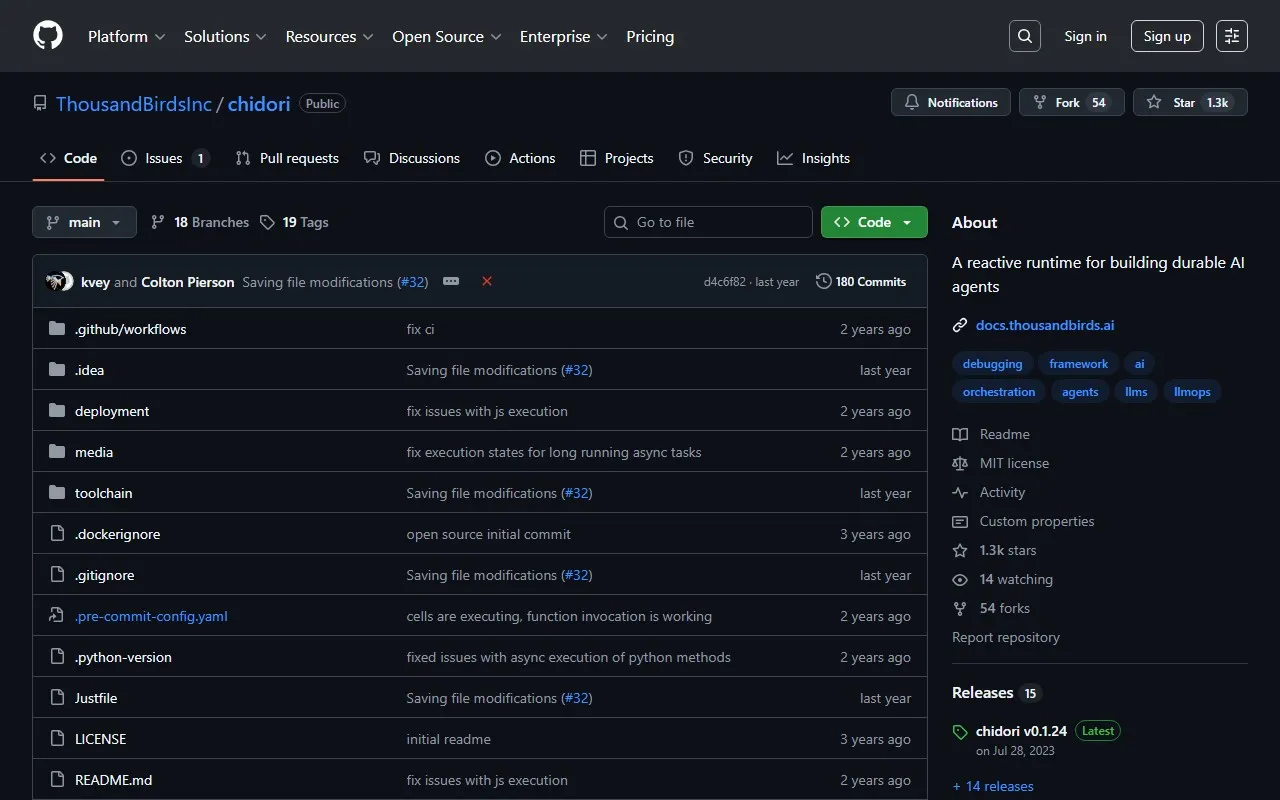Open the Pull requests tab
This screenshot has height=800, width=1280.
click(287, 158)
